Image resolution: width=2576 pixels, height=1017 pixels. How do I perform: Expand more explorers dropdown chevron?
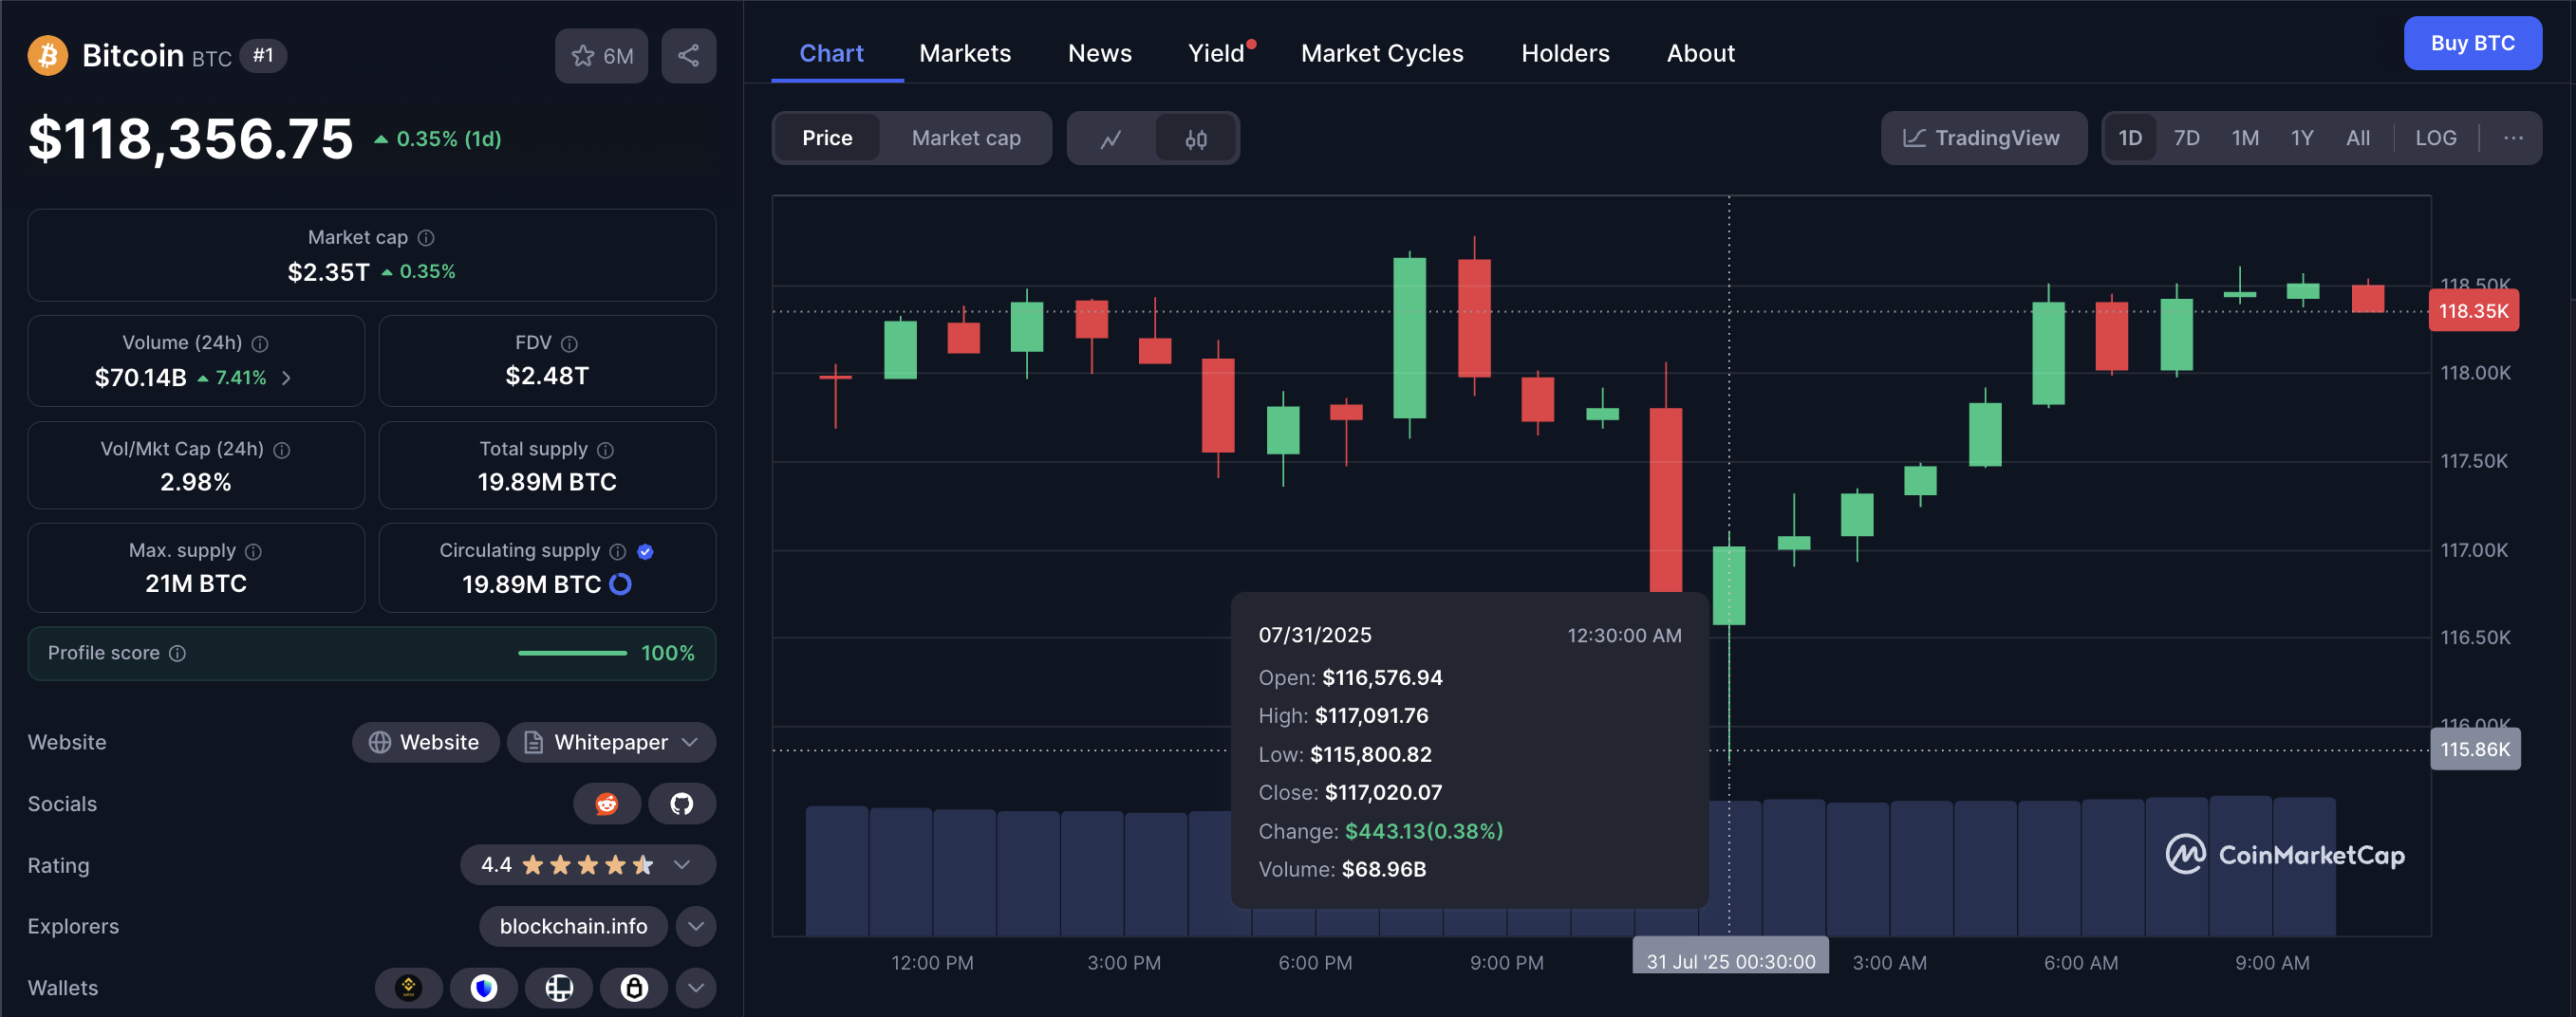tap(696, 927)
